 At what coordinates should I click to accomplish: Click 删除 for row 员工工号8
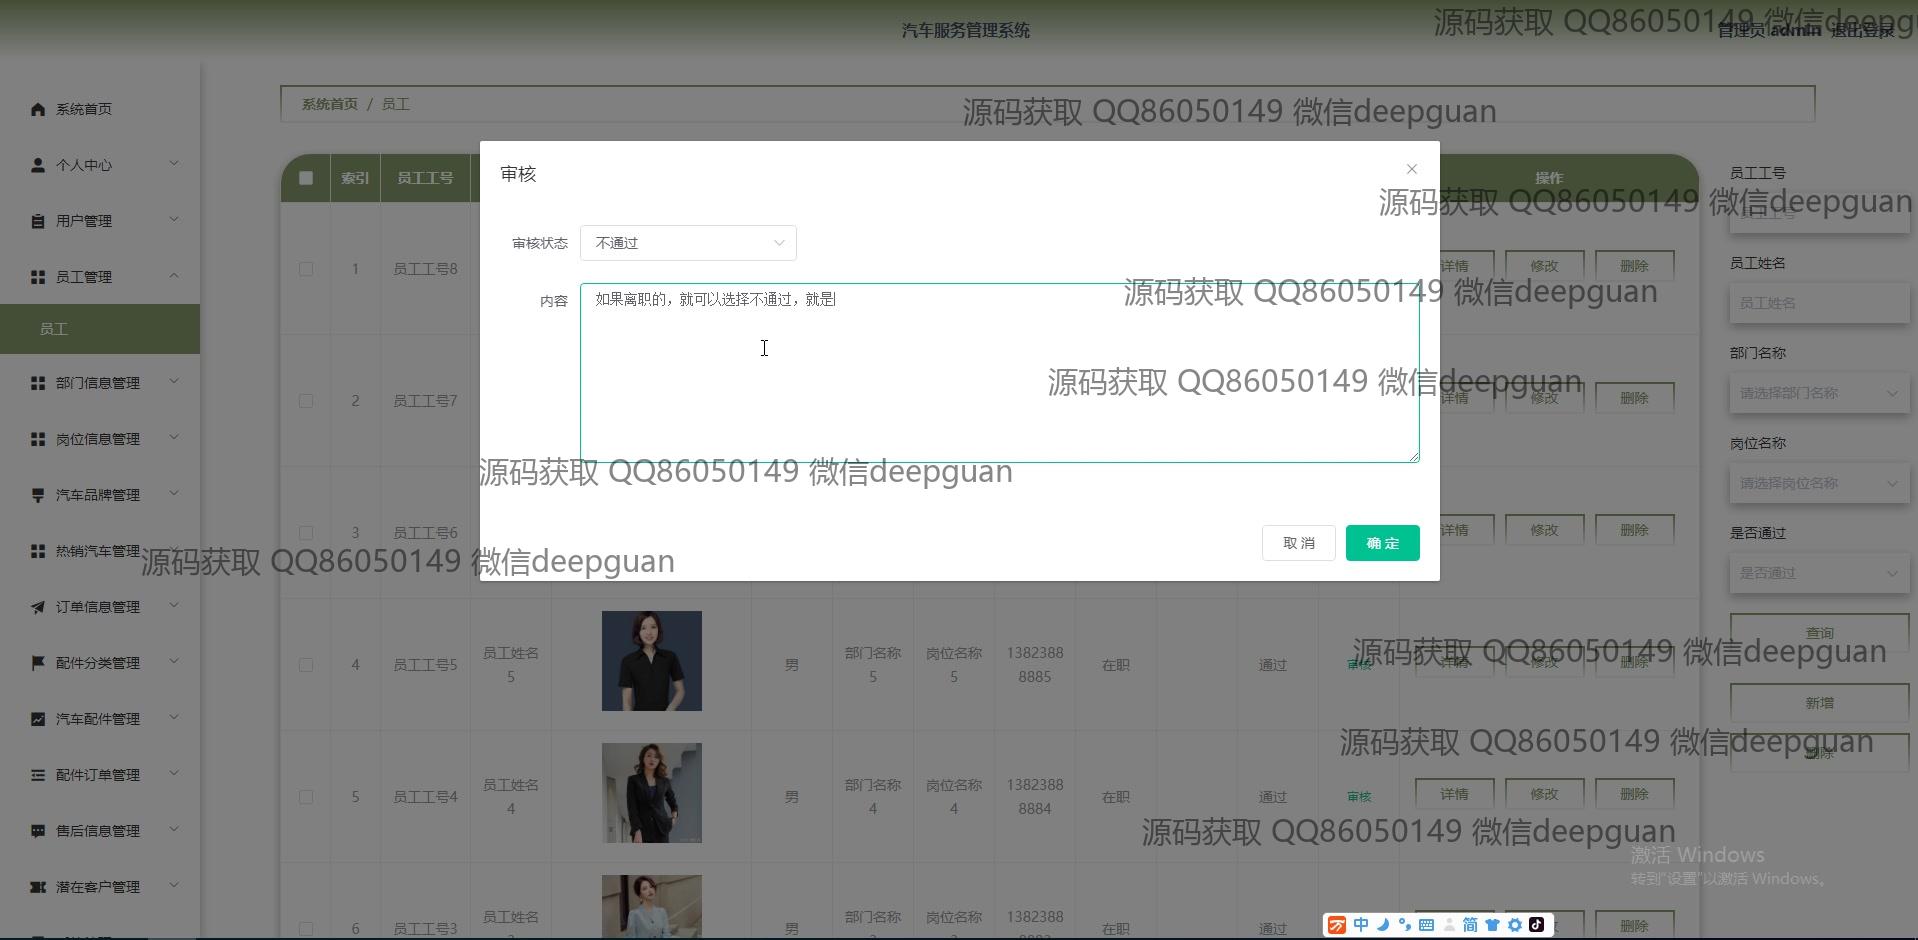pyautogui.click(x=1634, y=266)
